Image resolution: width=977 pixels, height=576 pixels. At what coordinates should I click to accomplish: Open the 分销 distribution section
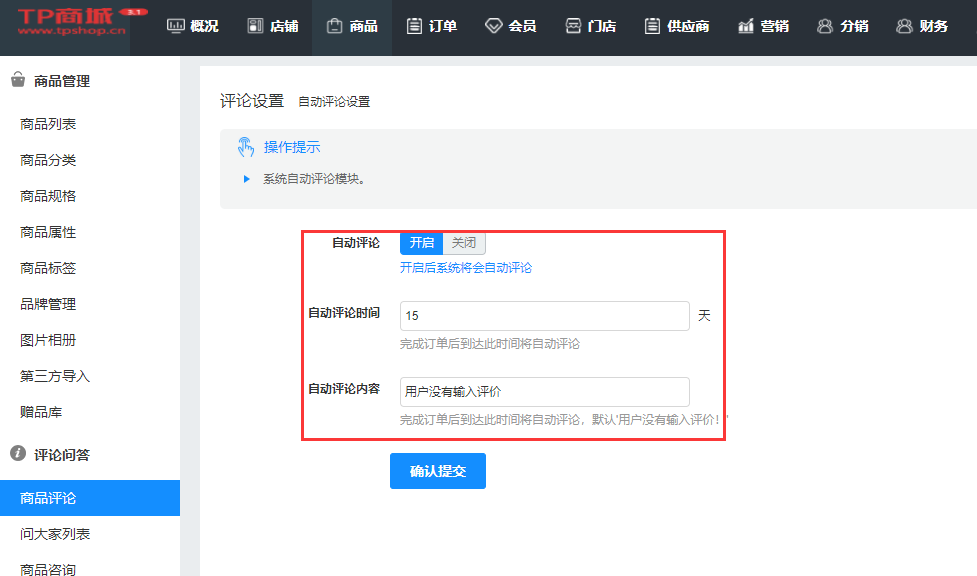coord(842,27)
